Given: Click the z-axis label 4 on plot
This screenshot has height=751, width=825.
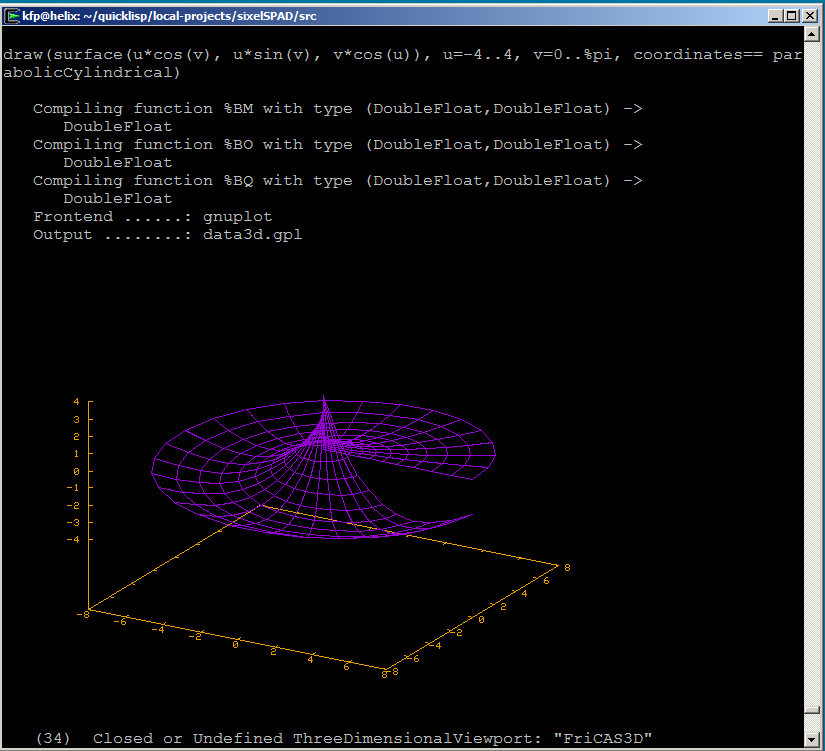Looking at the screenshot, I should pyautogui.click(x=76, y=402).
